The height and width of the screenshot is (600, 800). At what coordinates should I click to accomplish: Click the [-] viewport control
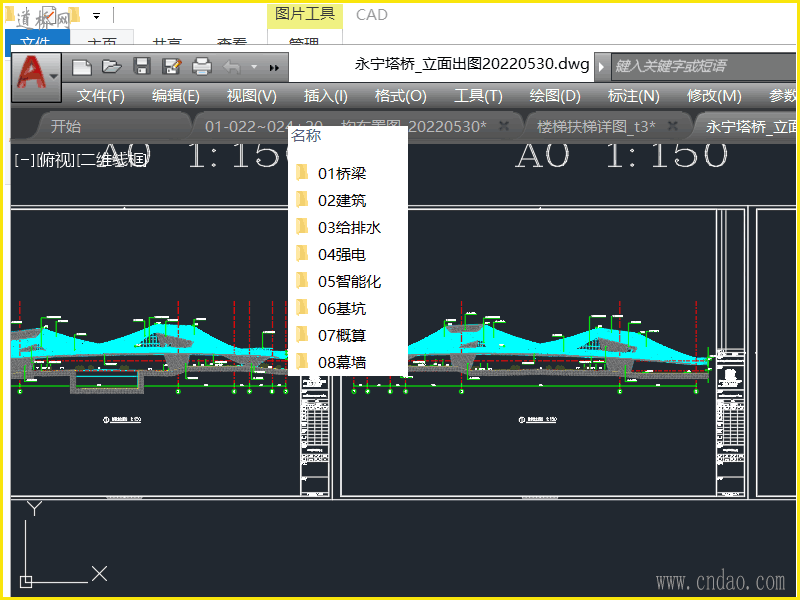click(x=24, y=160)
